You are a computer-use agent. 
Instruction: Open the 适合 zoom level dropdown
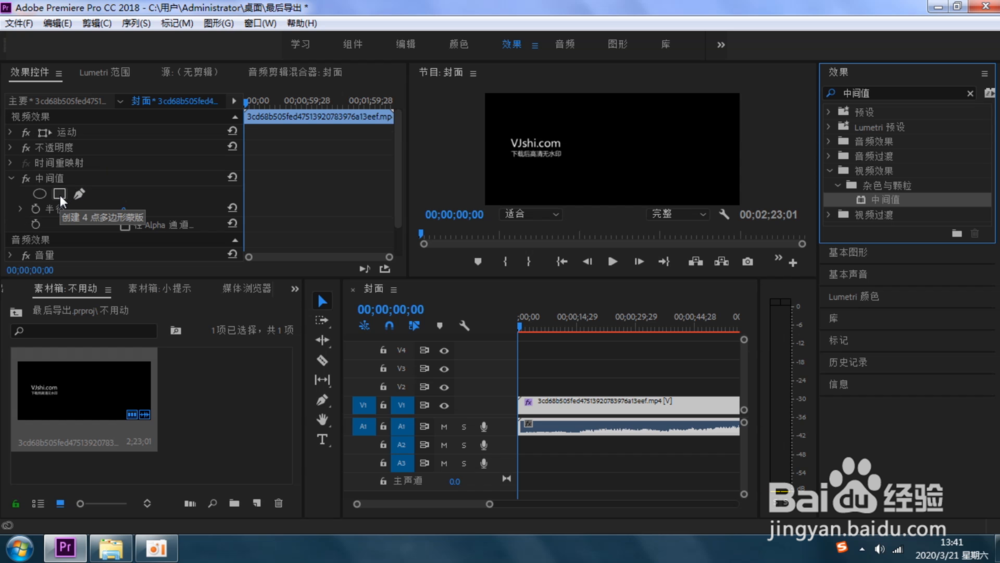pyautogui.click(x=531, y=214)
